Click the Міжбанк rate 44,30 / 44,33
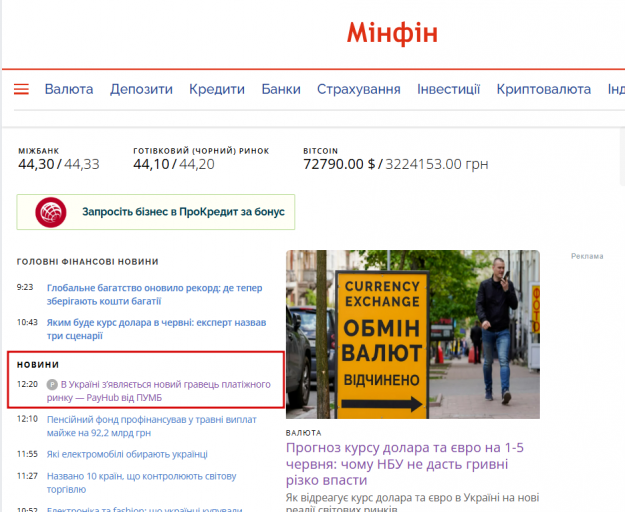 point(59,164)
